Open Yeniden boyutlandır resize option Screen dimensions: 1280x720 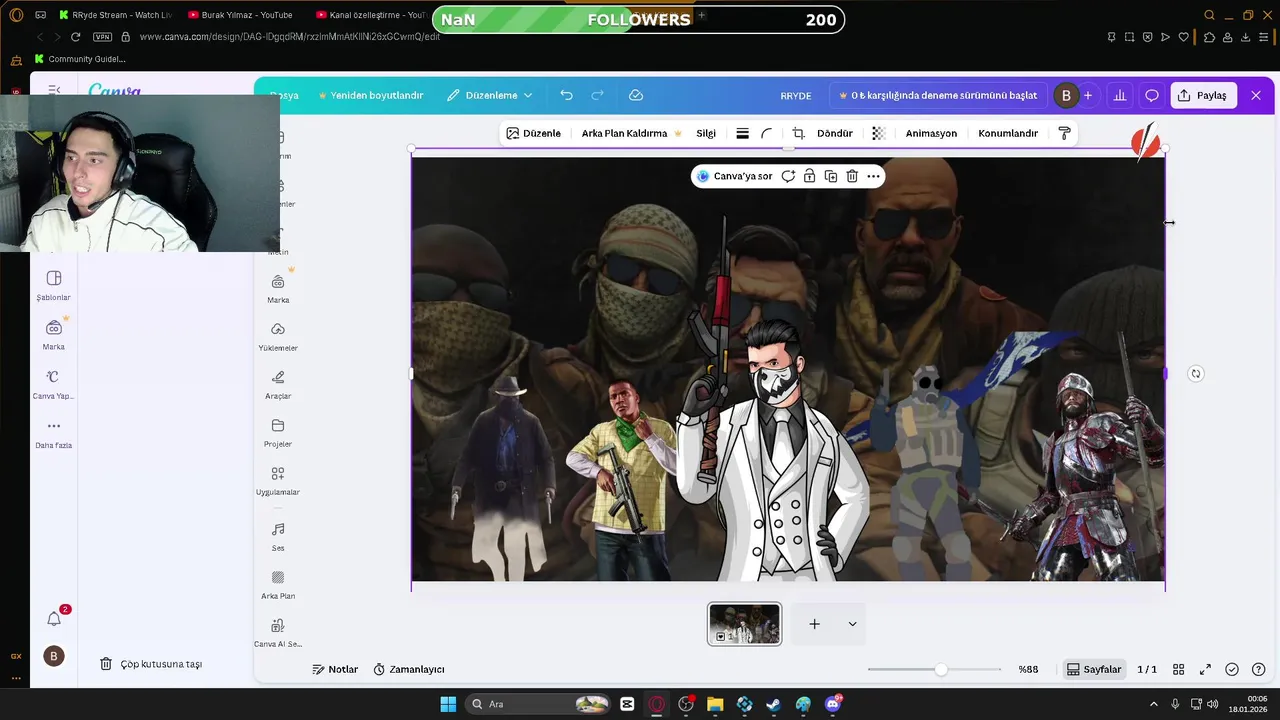click(370, 95)
